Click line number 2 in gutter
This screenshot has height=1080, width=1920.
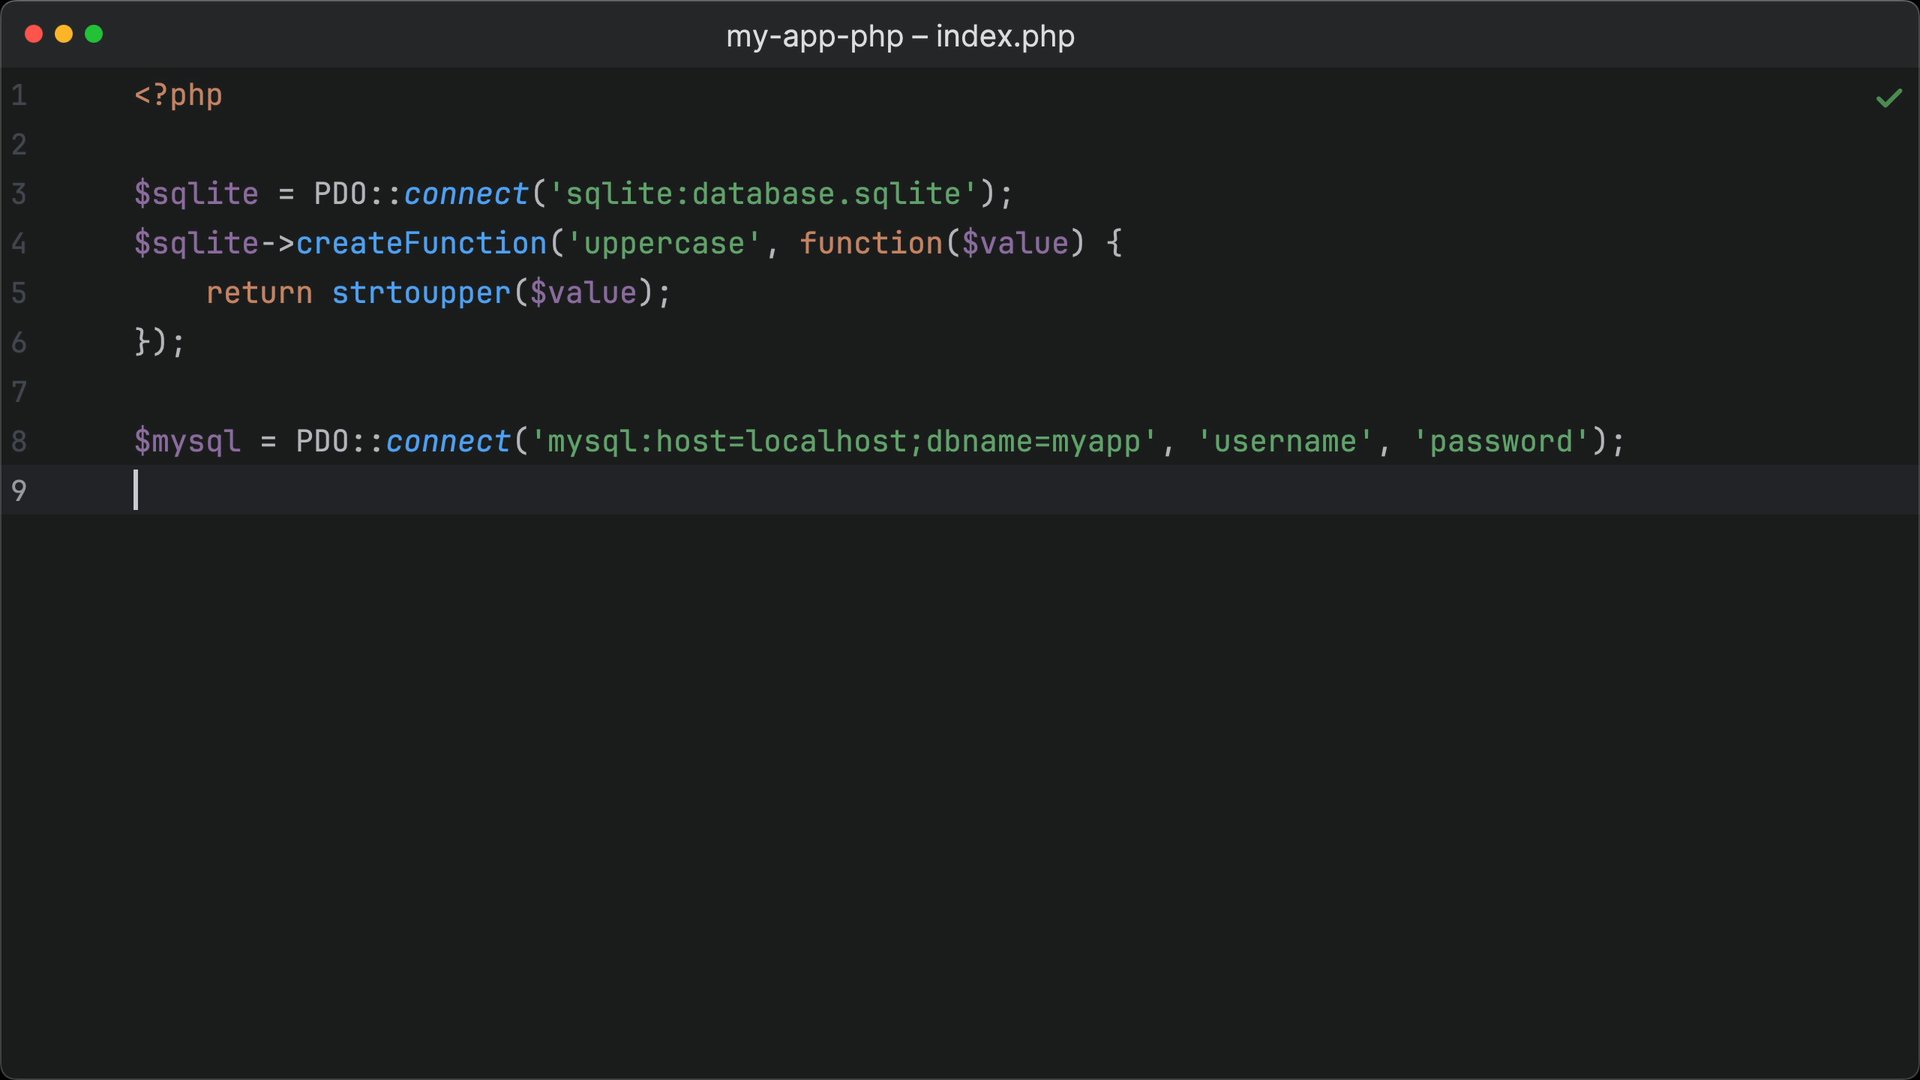click(x=19, y=144)
